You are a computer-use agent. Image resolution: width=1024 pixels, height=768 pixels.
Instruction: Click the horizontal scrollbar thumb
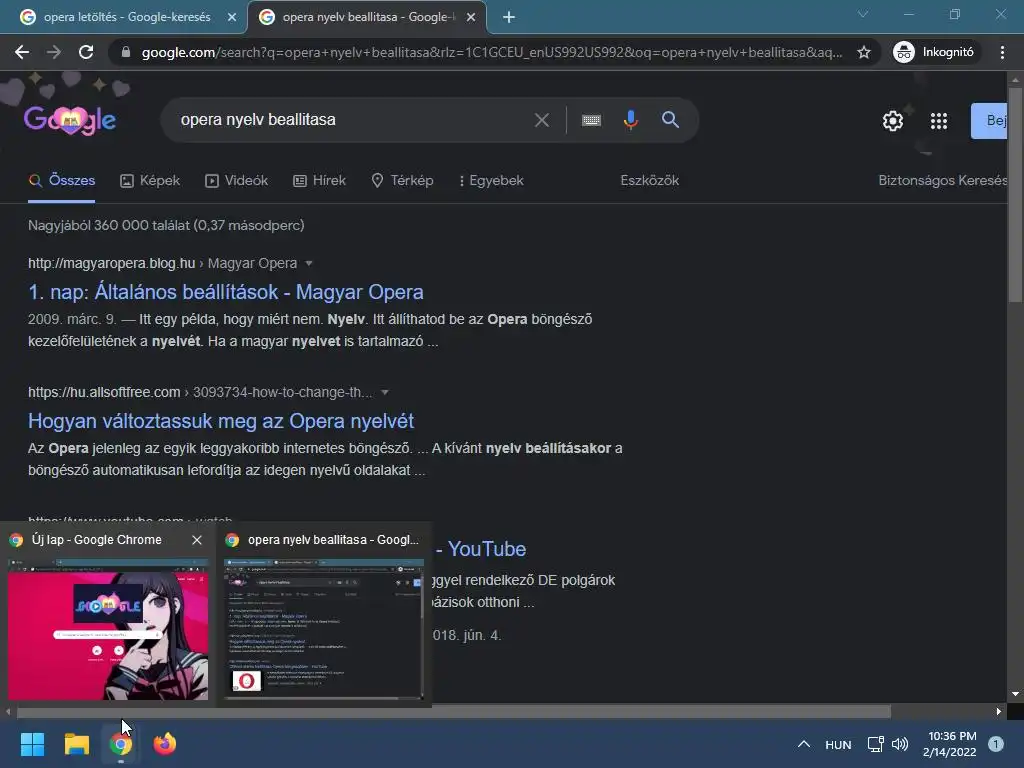tap(453, 712)
